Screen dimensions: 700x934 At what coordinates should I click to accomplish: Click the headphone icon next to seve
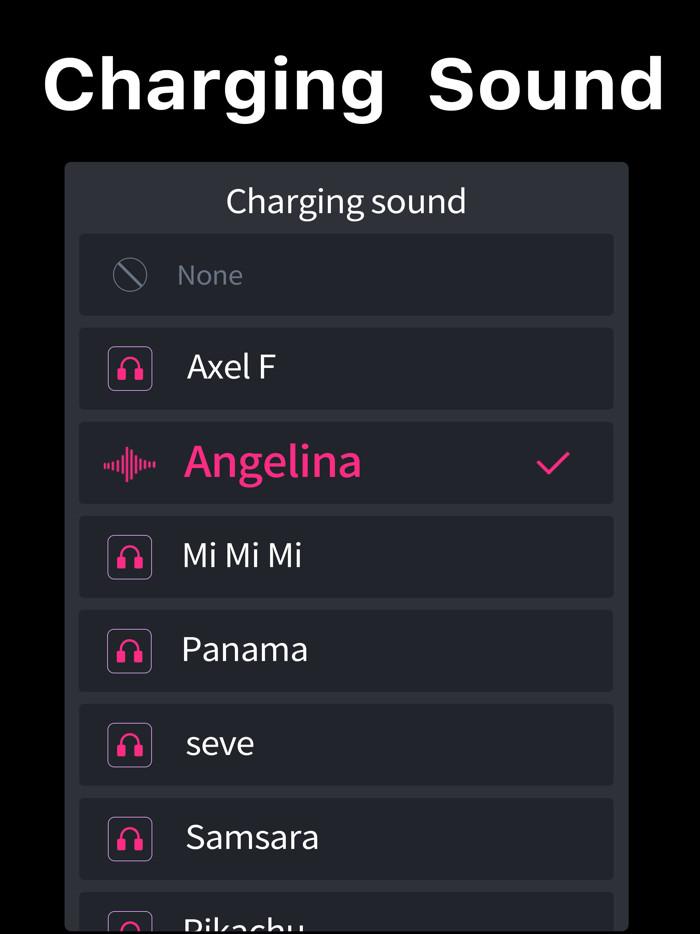[130, 744]
